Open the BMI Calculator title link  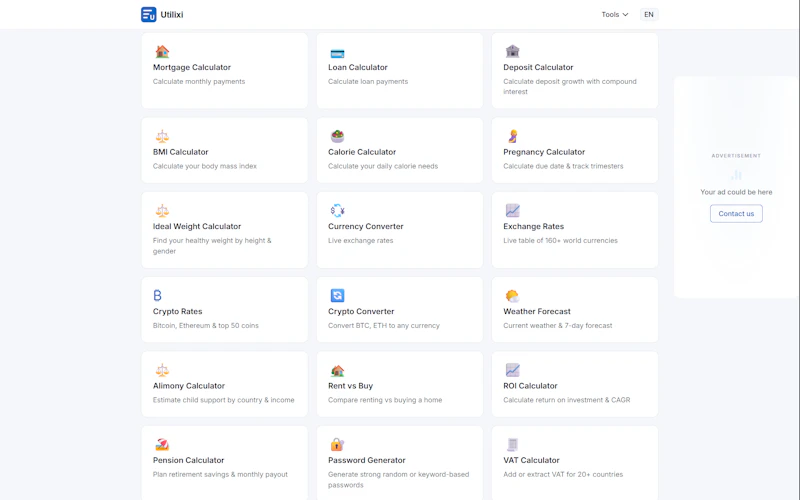[x=181, y=152]
